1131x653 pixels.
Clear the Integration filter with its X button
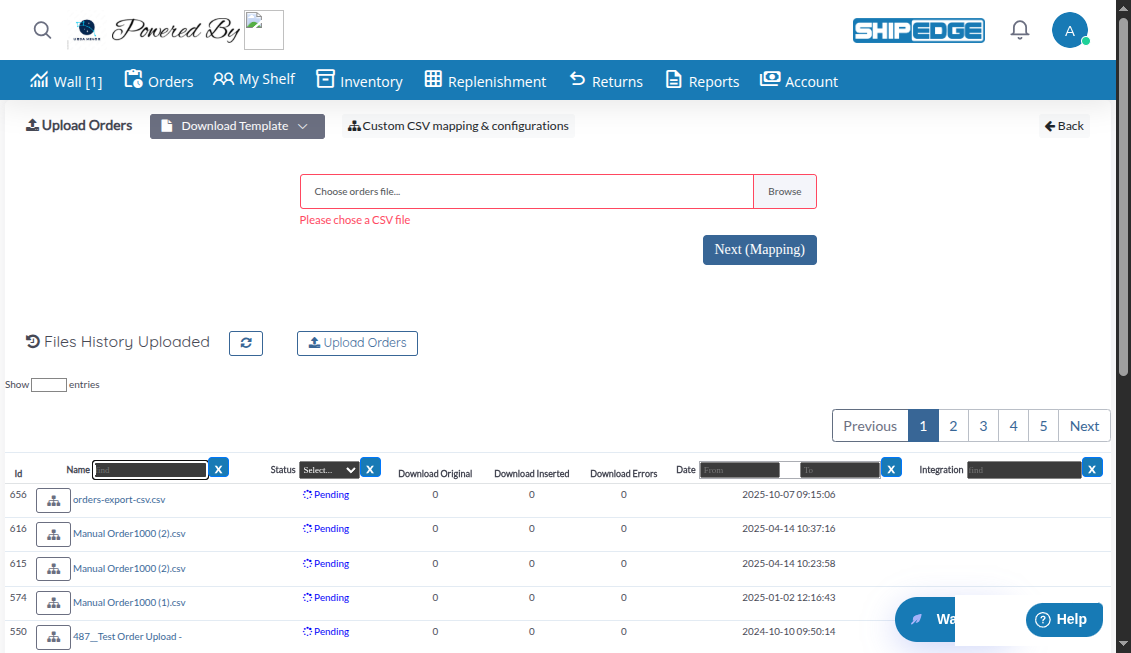point(1092,467)
